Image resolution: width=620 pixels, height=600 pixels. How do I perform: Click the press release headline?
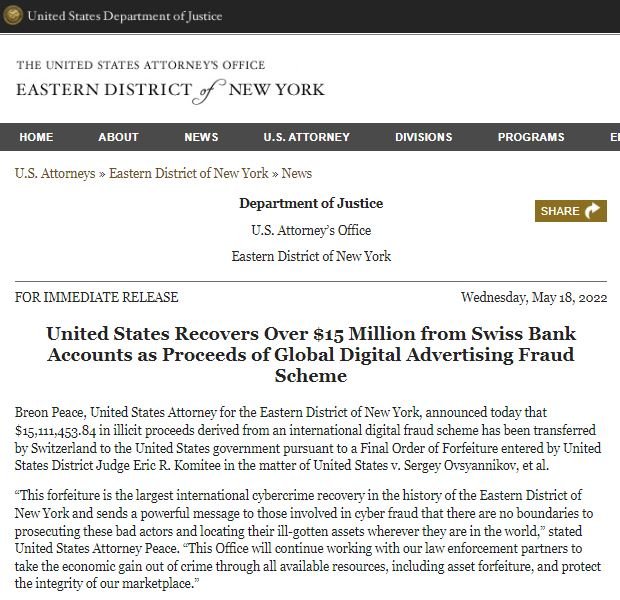pos(311,354)
